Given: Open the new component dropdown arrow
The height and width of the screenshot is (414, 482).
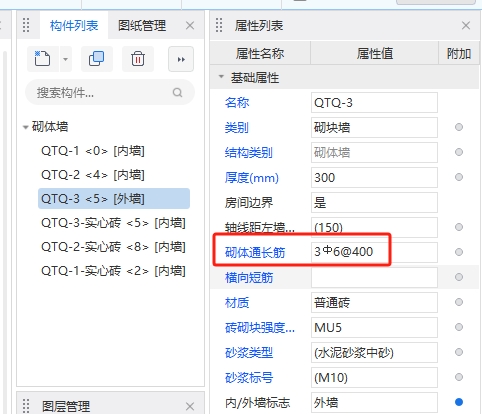Looking at the screenshot, I should pyautogui.click(x=66, y=59).
